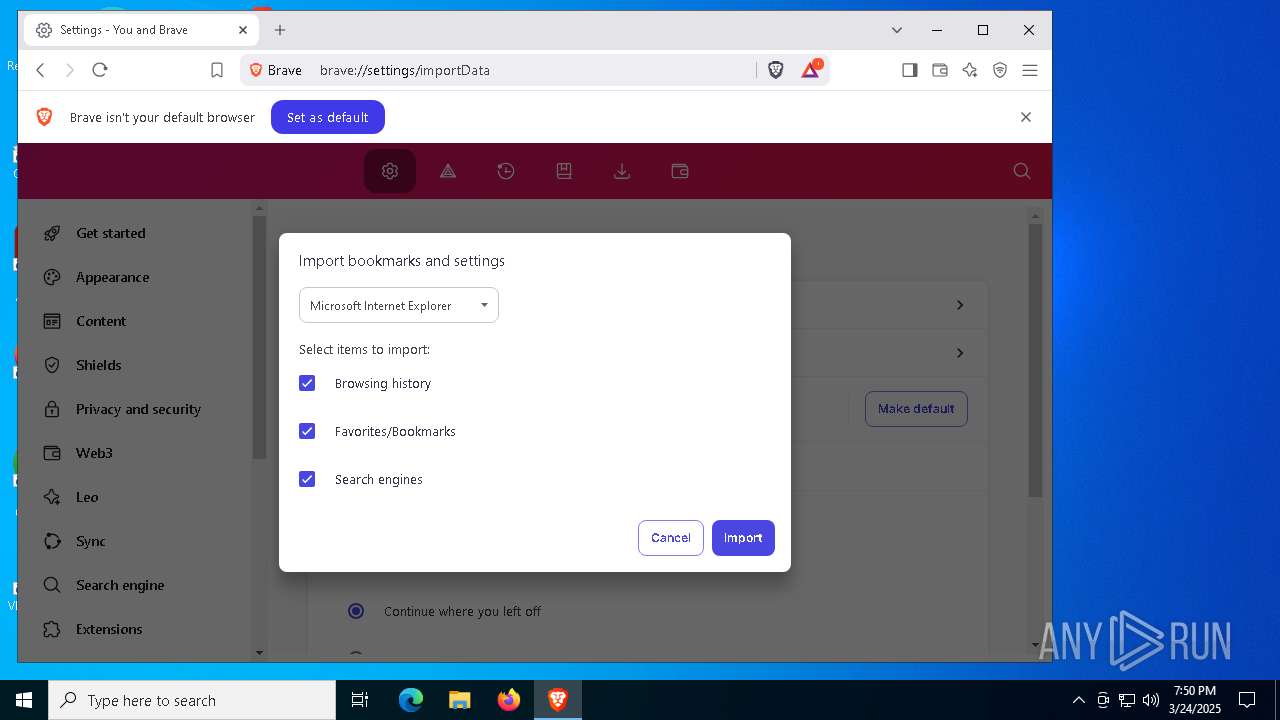1280x720 pixels.
Task: Select Continue where you left off radio
Action: 356,611
